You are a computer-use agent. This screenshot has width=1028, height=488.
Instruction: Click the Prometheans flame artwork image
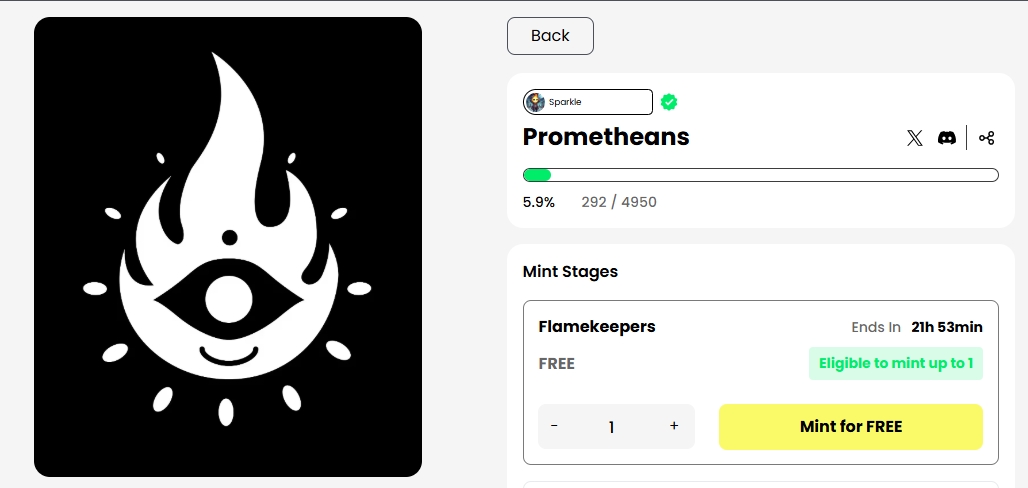228,247
